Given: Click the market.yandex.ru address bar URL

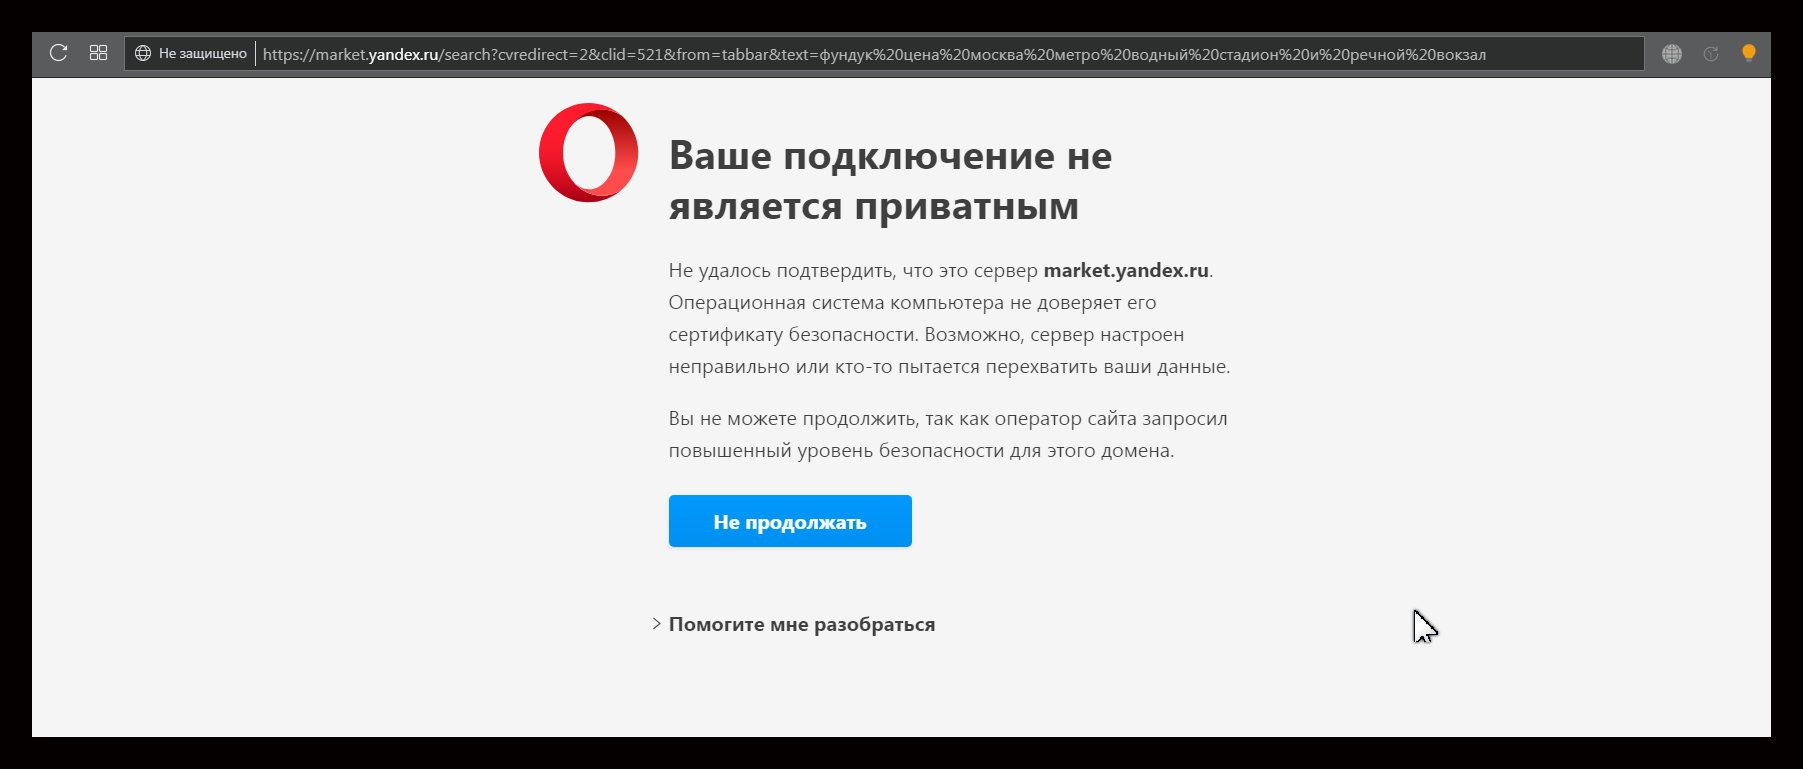Looking at the screenshot, I should 874,54.
